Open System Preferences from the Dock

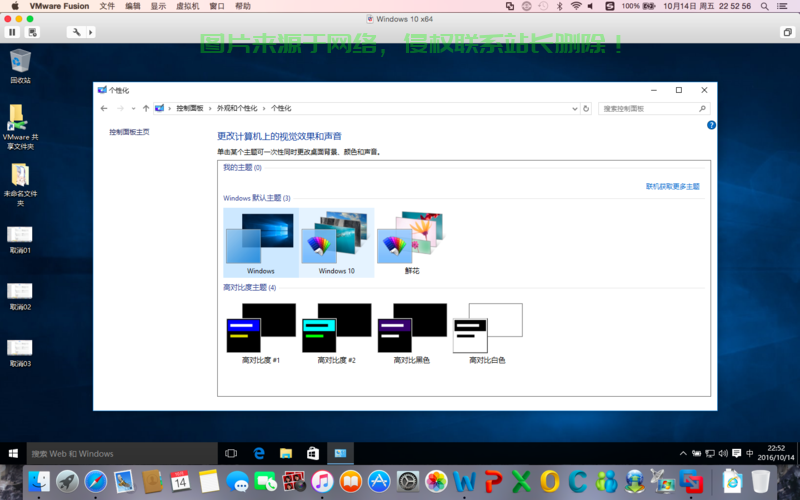(x=408, y=481)
